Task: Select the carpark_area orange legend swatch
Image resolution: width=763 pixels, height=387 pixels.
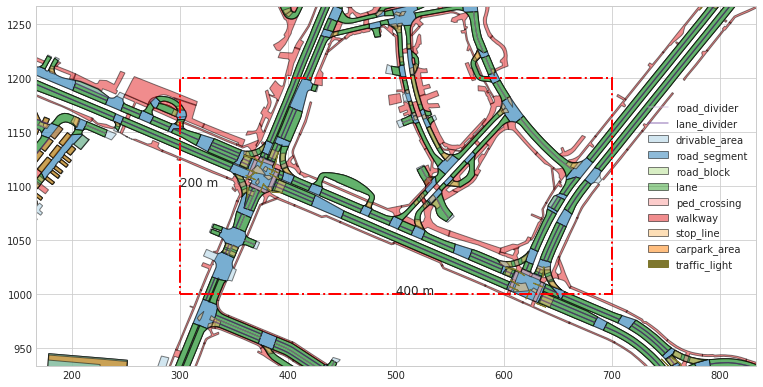Action: [658, 249]
